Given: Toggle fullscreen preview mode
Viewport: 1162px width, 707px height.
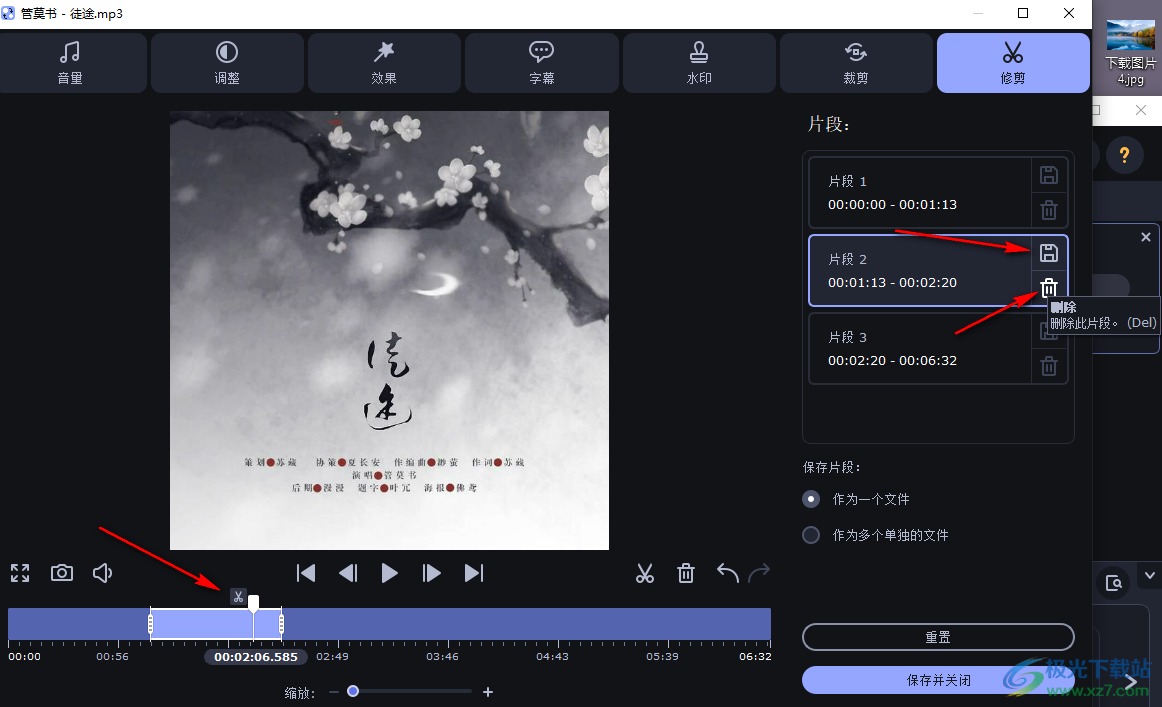Looking at the screenshot, I should (x=20, y=573).
